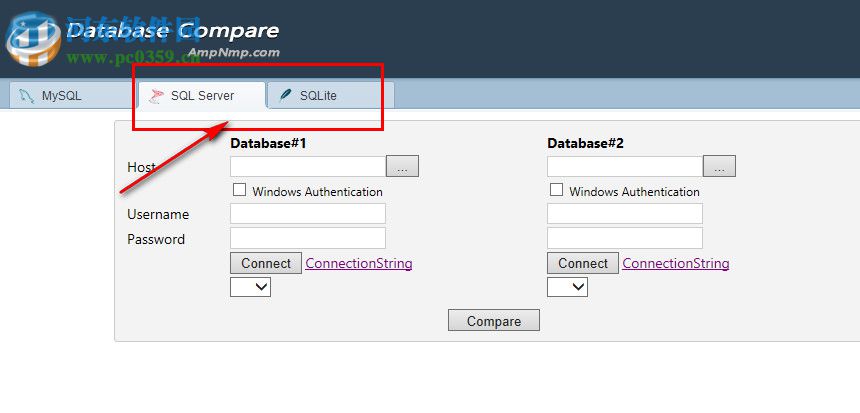Click the MySQL dolphin icon

pos(26,96)
